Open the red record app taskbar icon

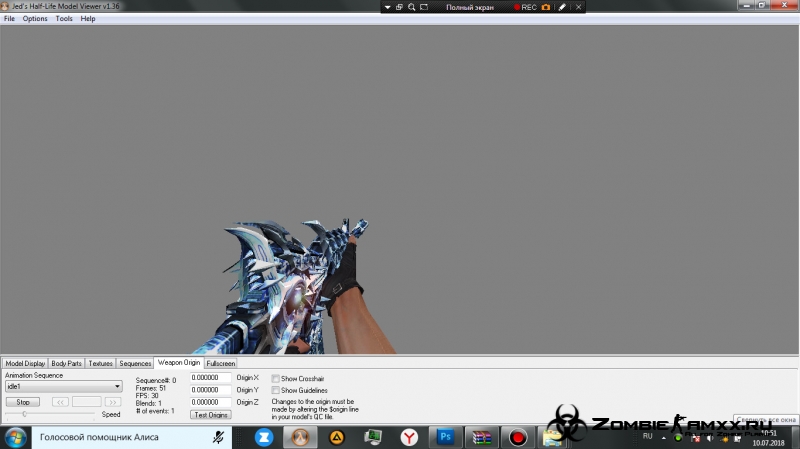[518, 437]
